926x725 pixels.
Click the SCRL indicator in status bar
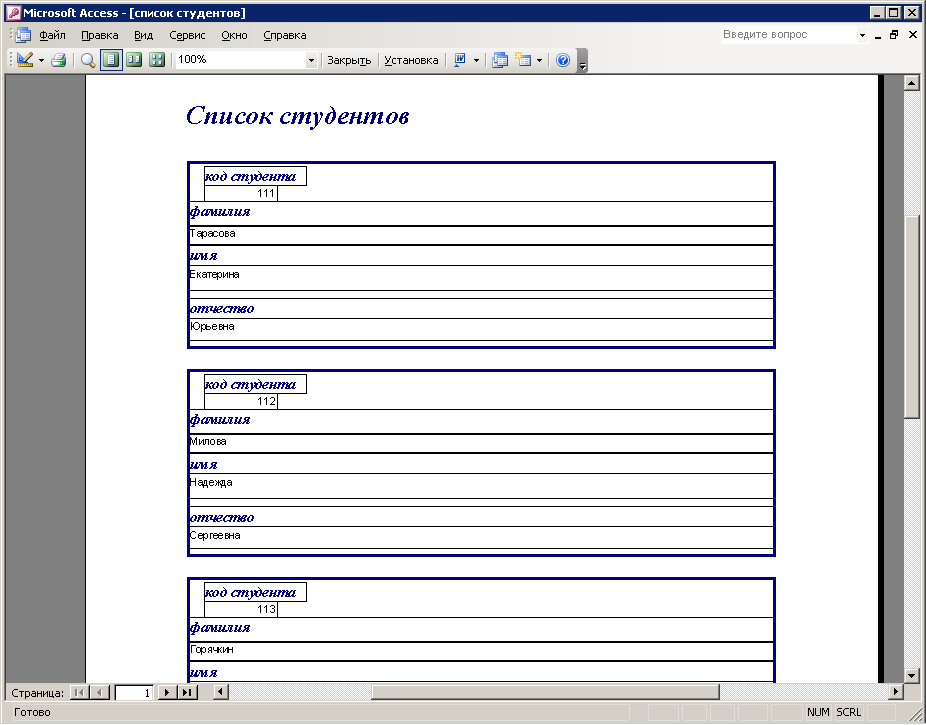849,712
